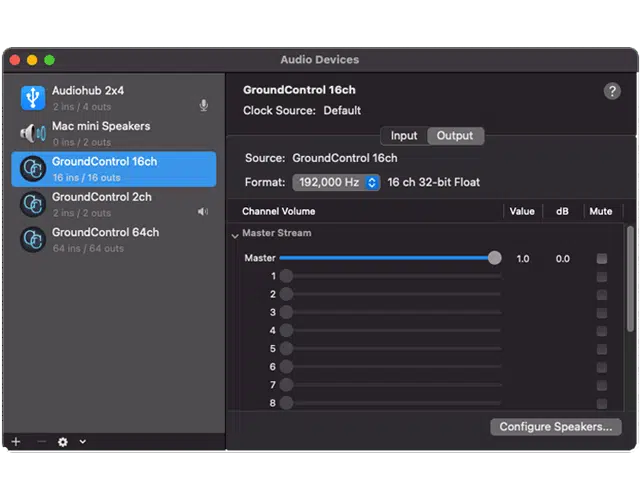Click the Mute column header

601,211
